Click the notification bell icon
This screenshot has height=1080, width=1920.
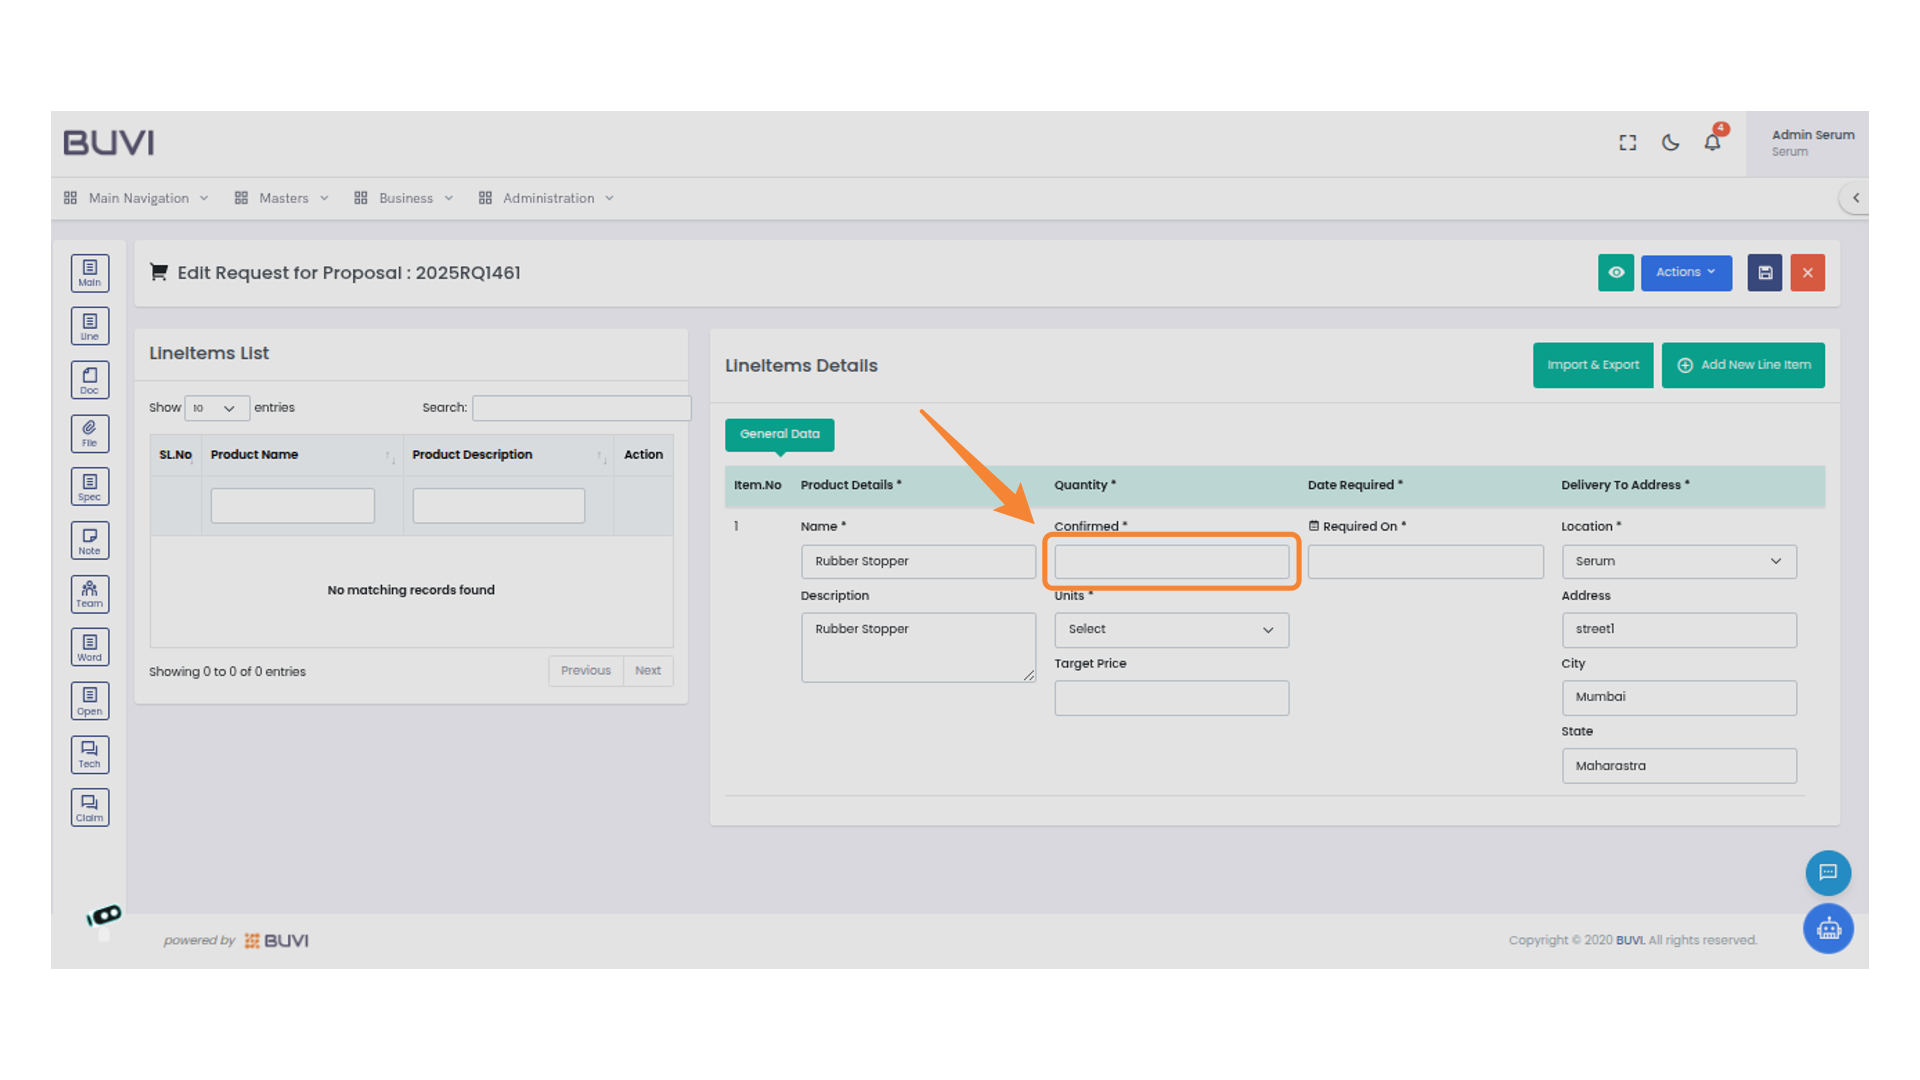(1712, 143)
